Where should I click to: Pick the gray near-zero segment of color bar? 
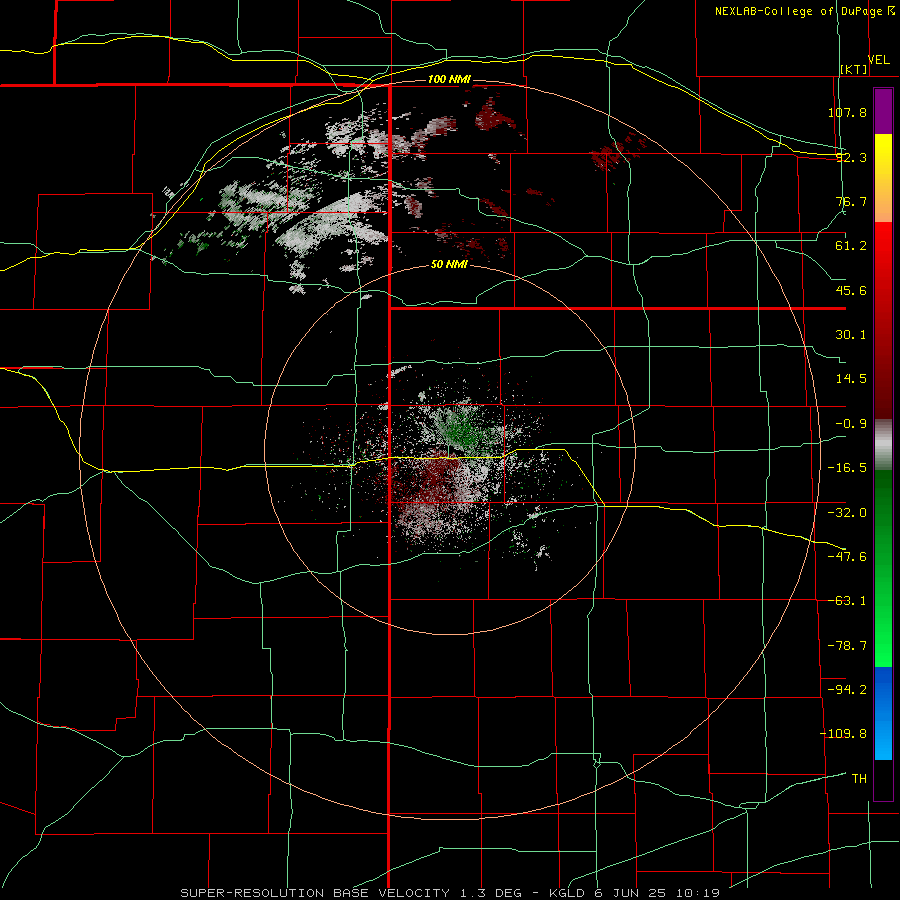click(883, 445)
